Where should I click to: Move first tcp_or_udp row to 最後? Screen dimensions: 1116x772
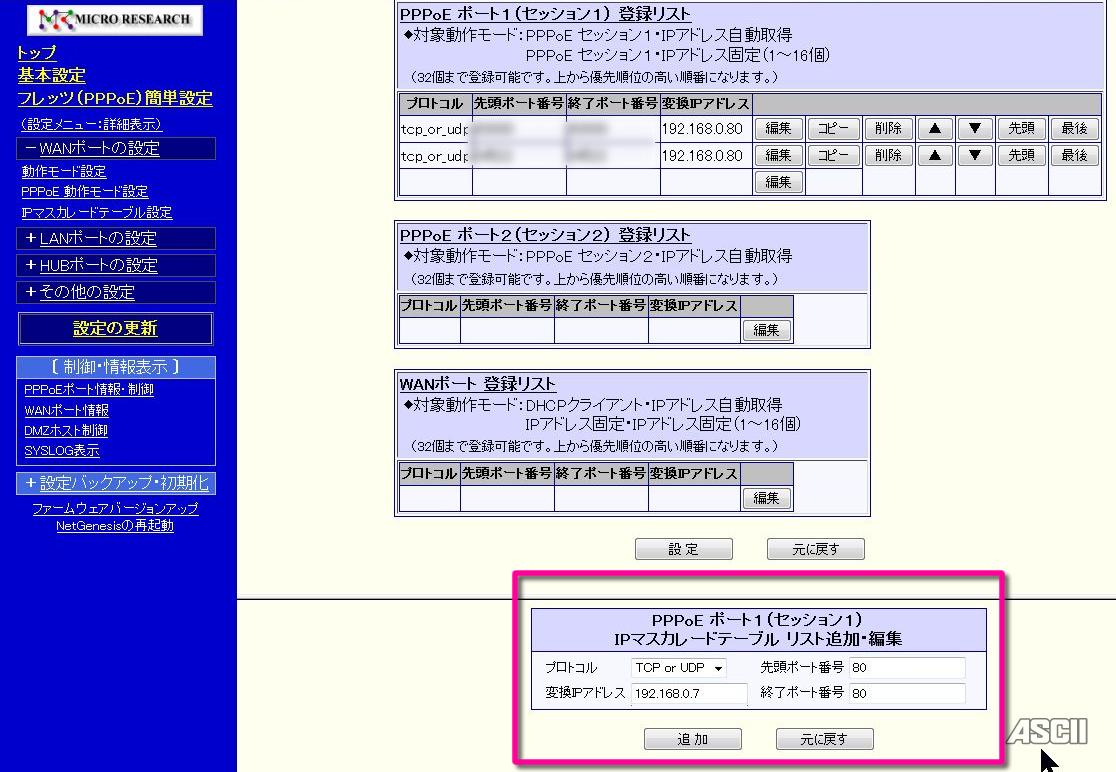pos(1075,129)
